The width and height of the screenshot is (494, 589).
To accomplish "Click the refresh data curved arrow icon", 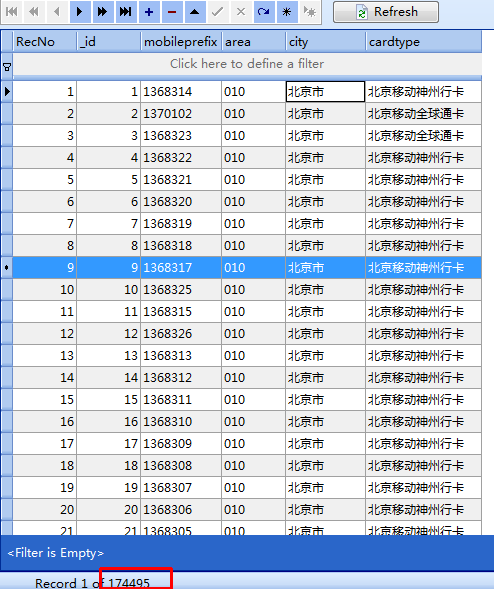I will tap(264, 12).
